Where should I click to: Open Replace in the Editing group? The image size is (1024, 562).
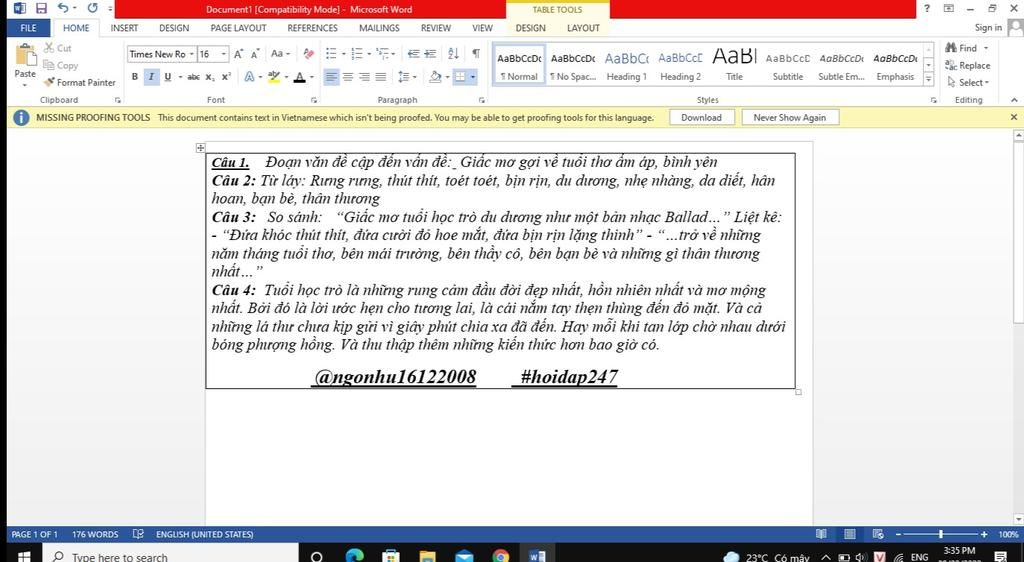(968, 65)
